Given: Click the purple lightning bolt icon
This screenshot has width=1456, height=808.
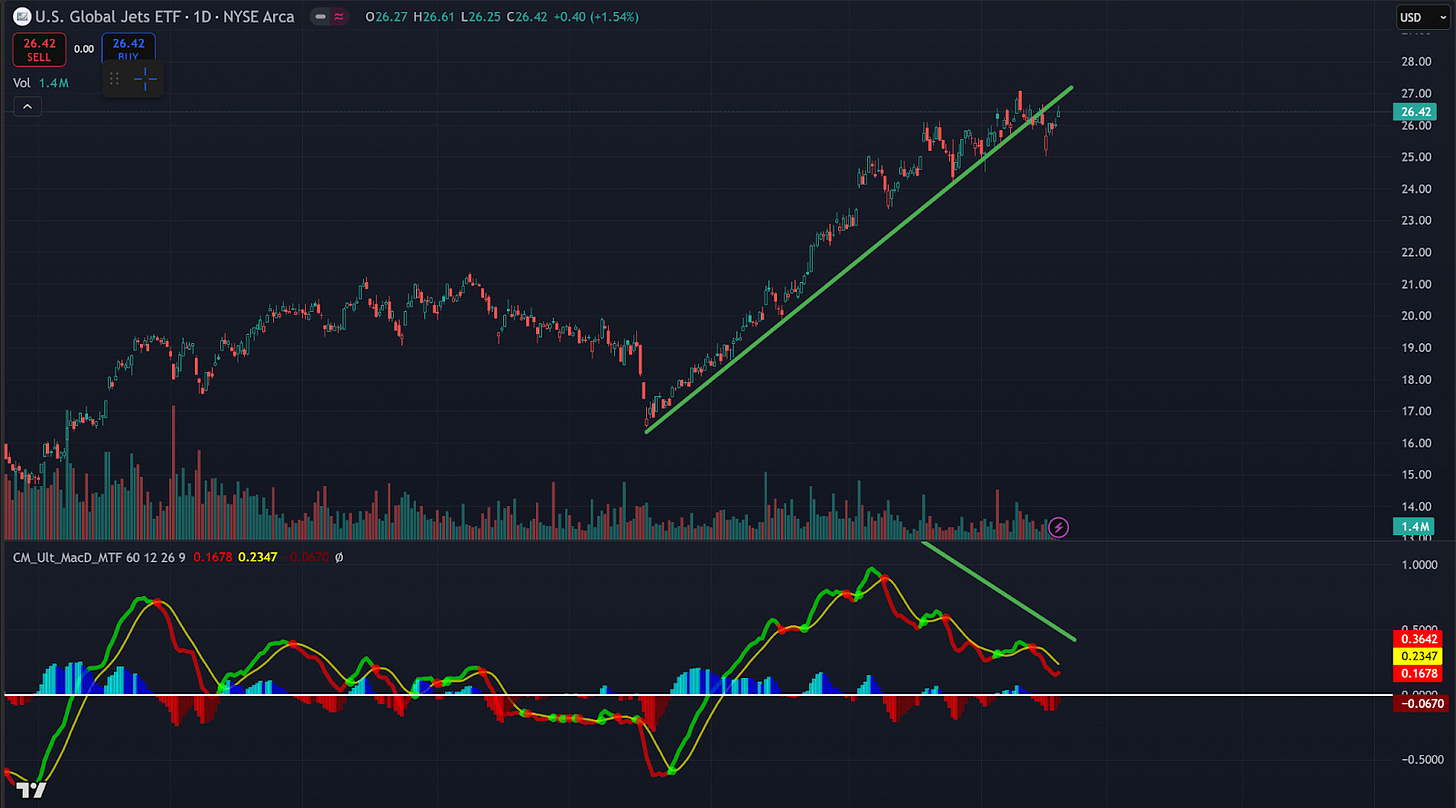Looking at the screenshot, I should tap(1059, 526).
